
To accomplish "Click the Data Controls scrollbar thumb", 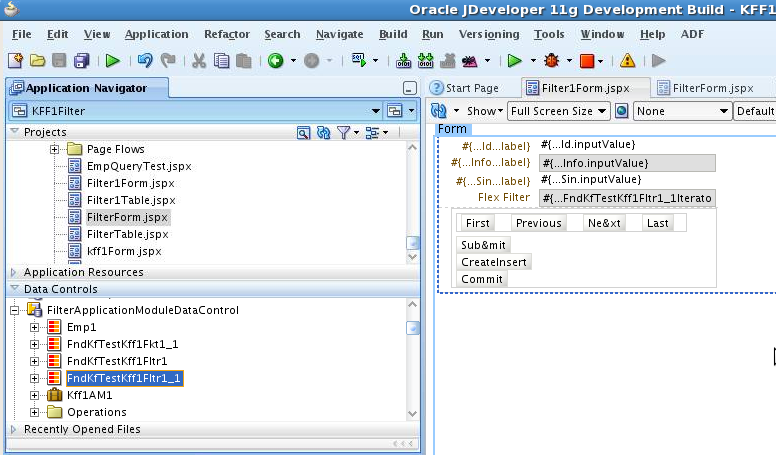I will 413,328.
